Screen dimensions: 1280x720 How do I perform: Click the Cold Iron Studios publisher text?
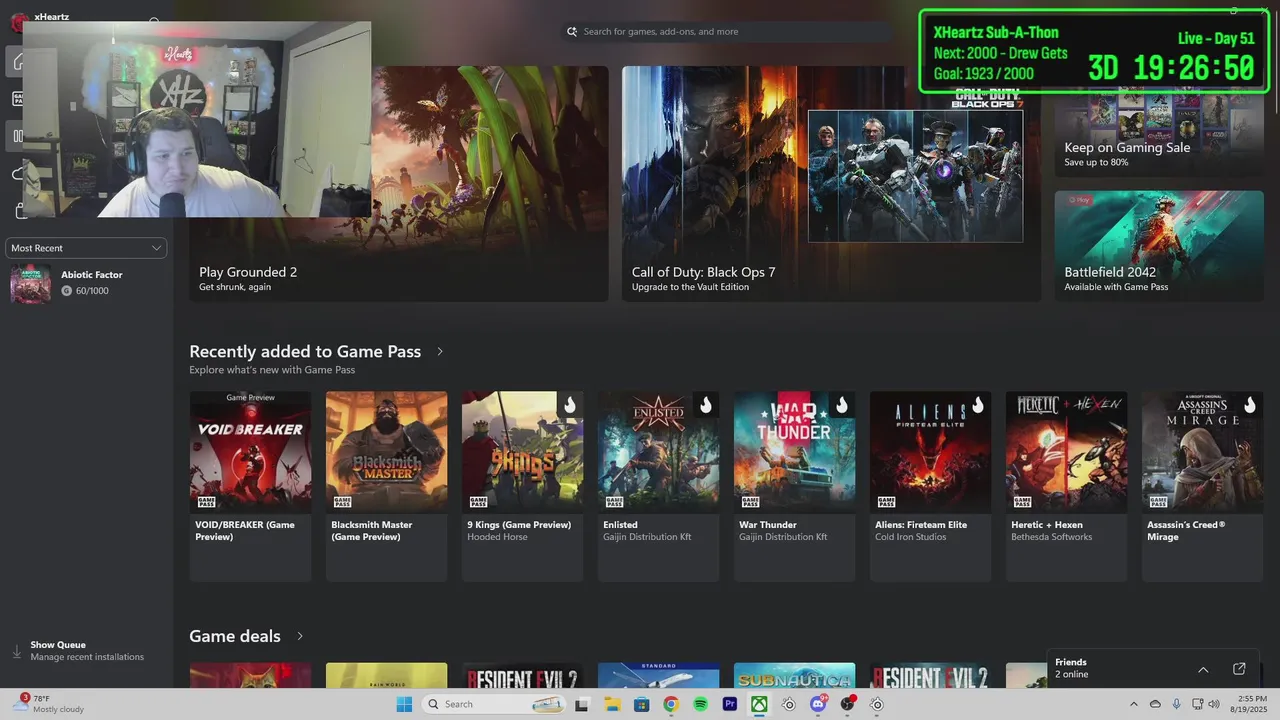[x=911, y=537]
